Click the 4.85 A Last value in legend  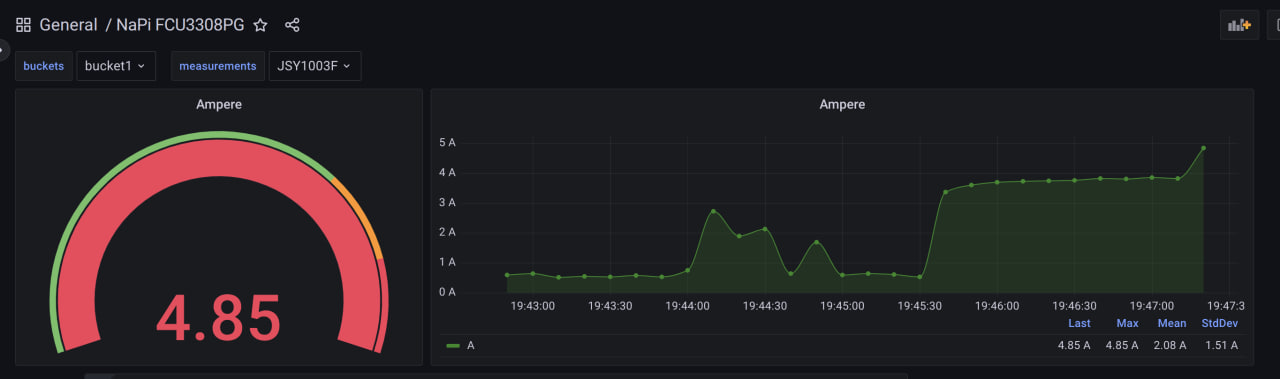click(x=1075, y=345)
